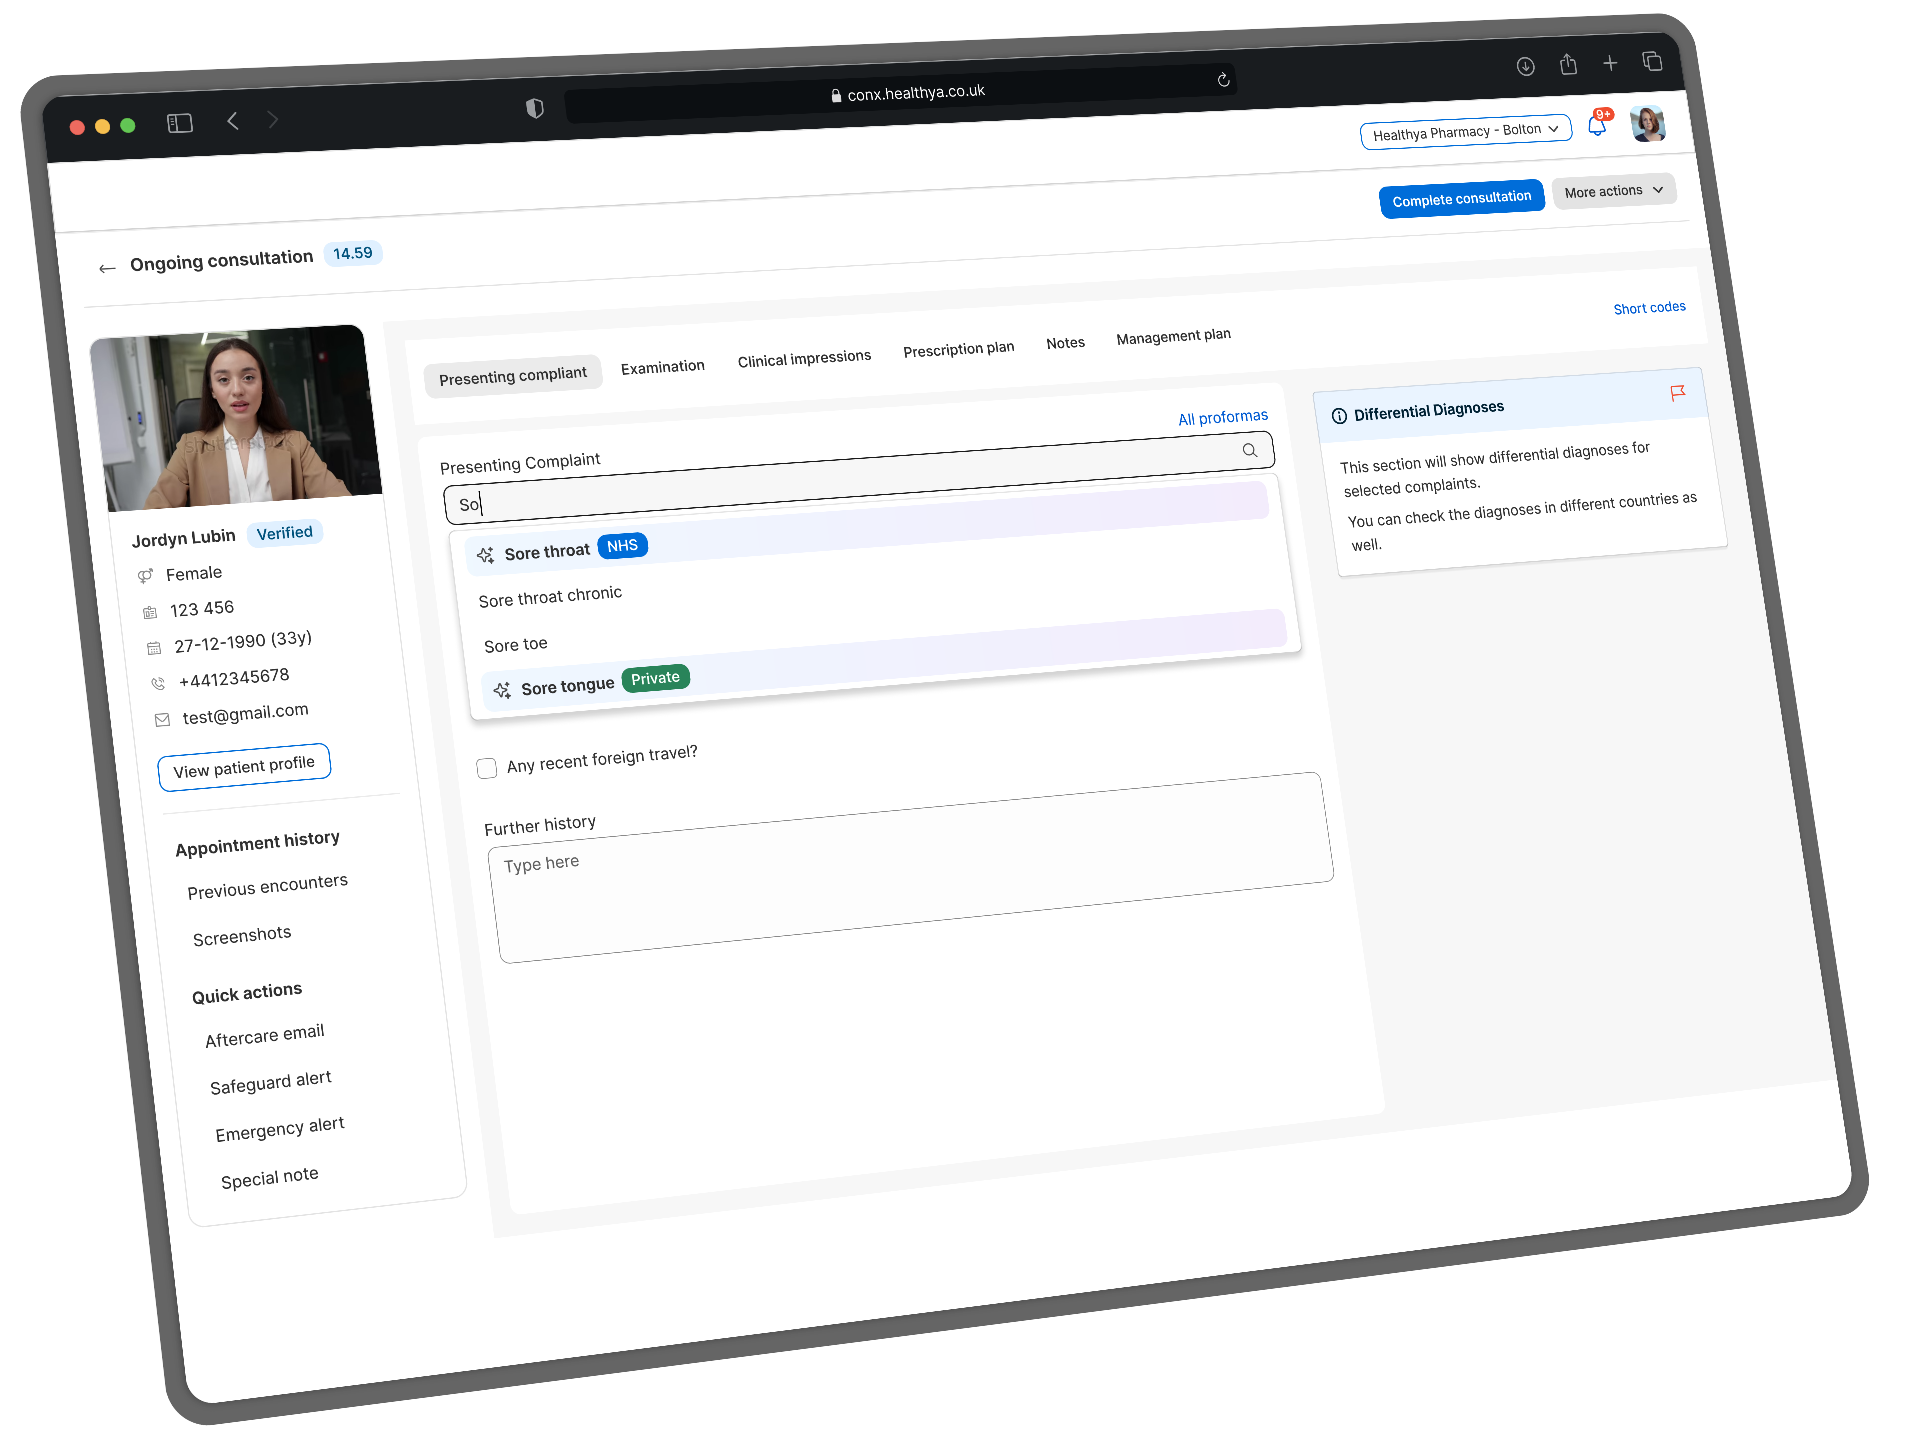This screenshot has width=1920, height=1440.
Task: Select the Sore tongue Private suggestion
Action: coord(885,660)
